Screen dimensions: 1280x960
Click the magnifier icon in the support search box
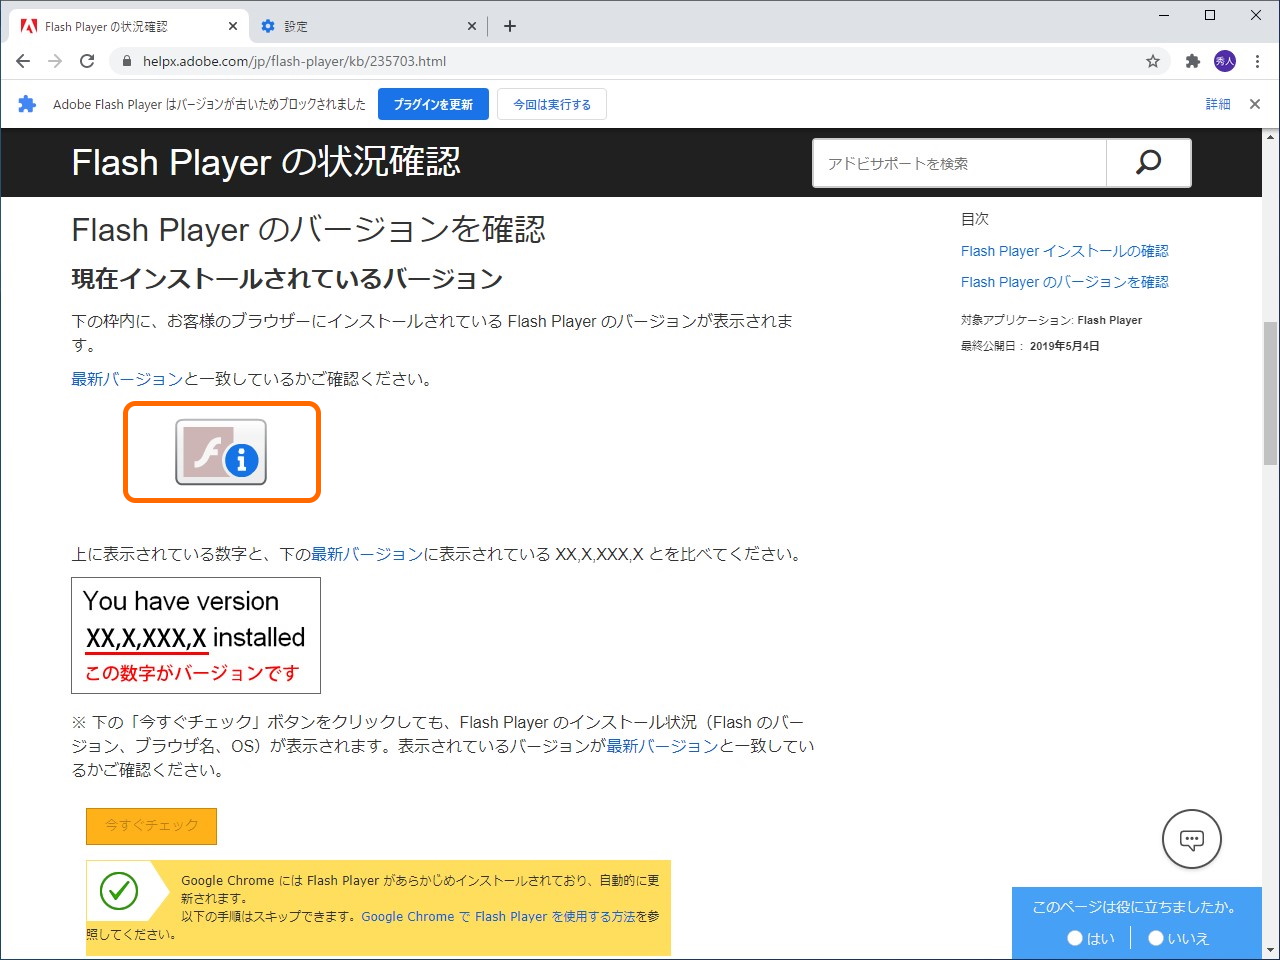(1147, 162)
